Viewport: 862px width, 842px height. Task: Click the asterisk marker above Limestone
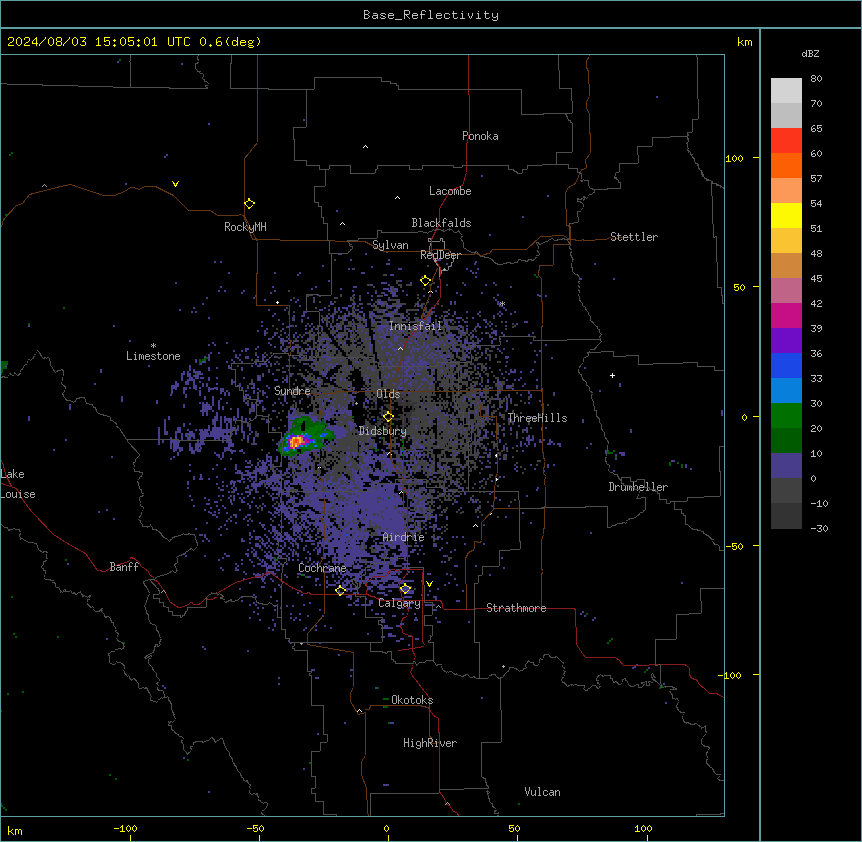point(153,346)
